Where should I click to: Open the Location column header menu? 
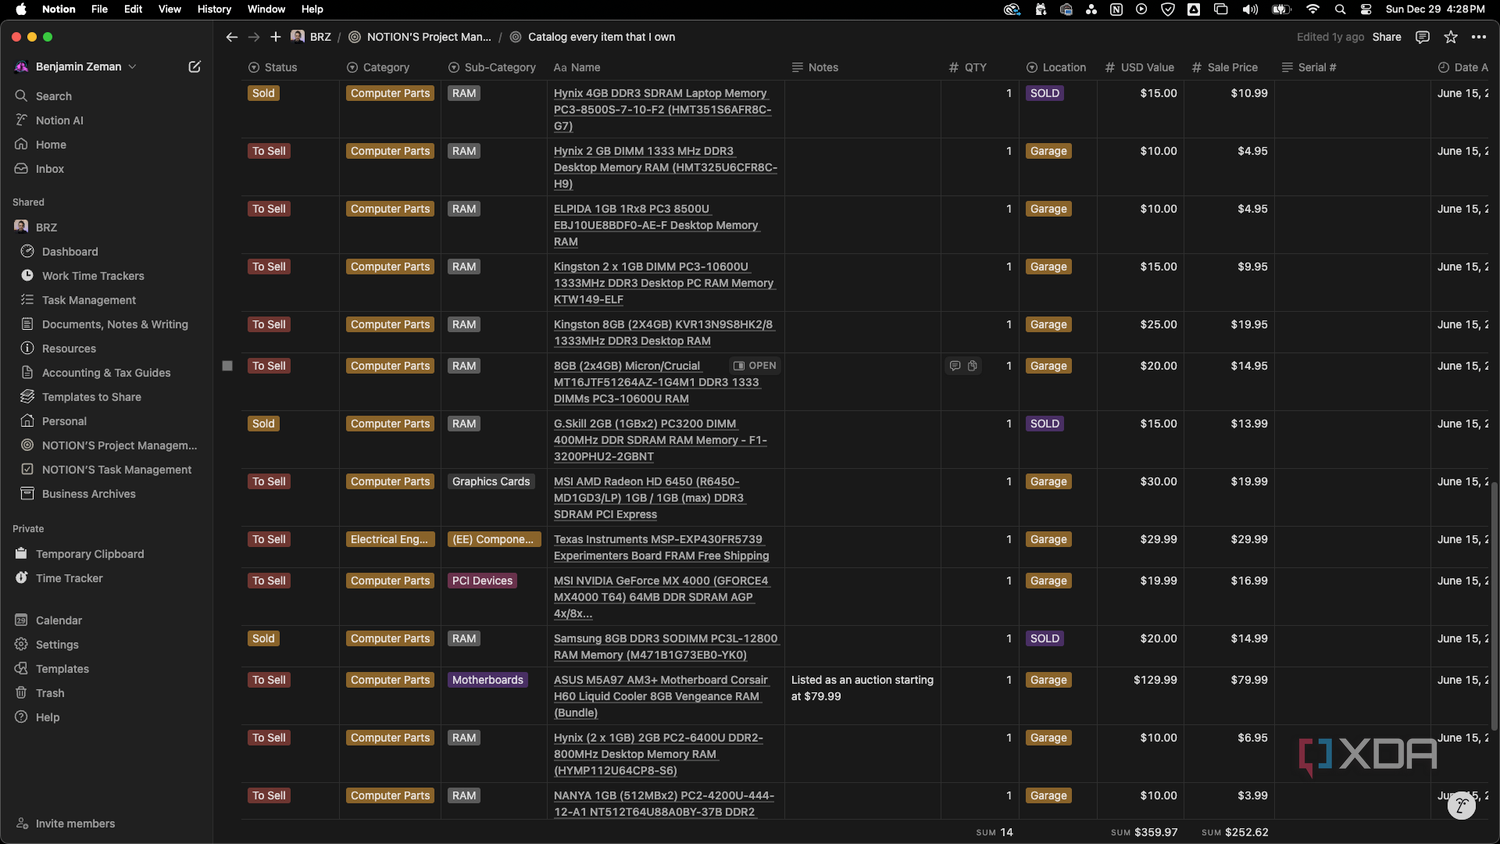click(1056, 67)
